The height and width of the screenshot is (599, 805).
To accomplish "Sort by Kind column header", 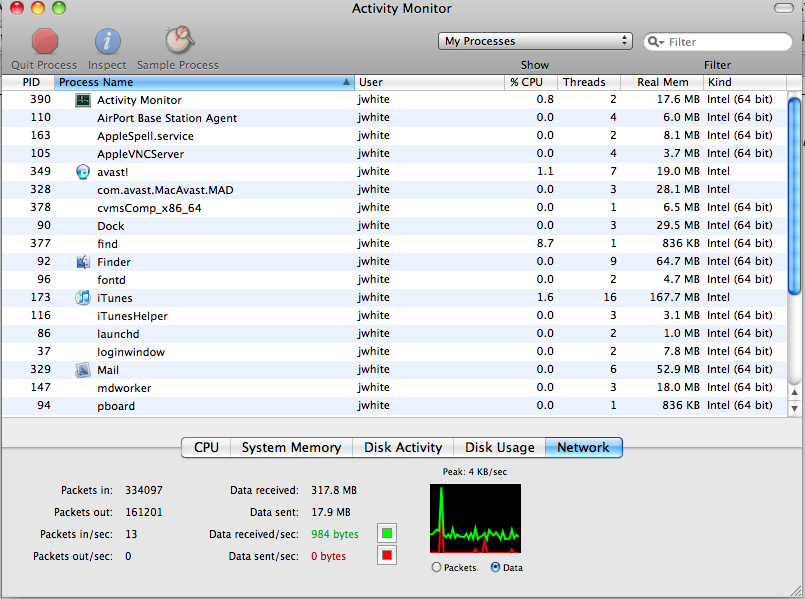I will point(745,82).
